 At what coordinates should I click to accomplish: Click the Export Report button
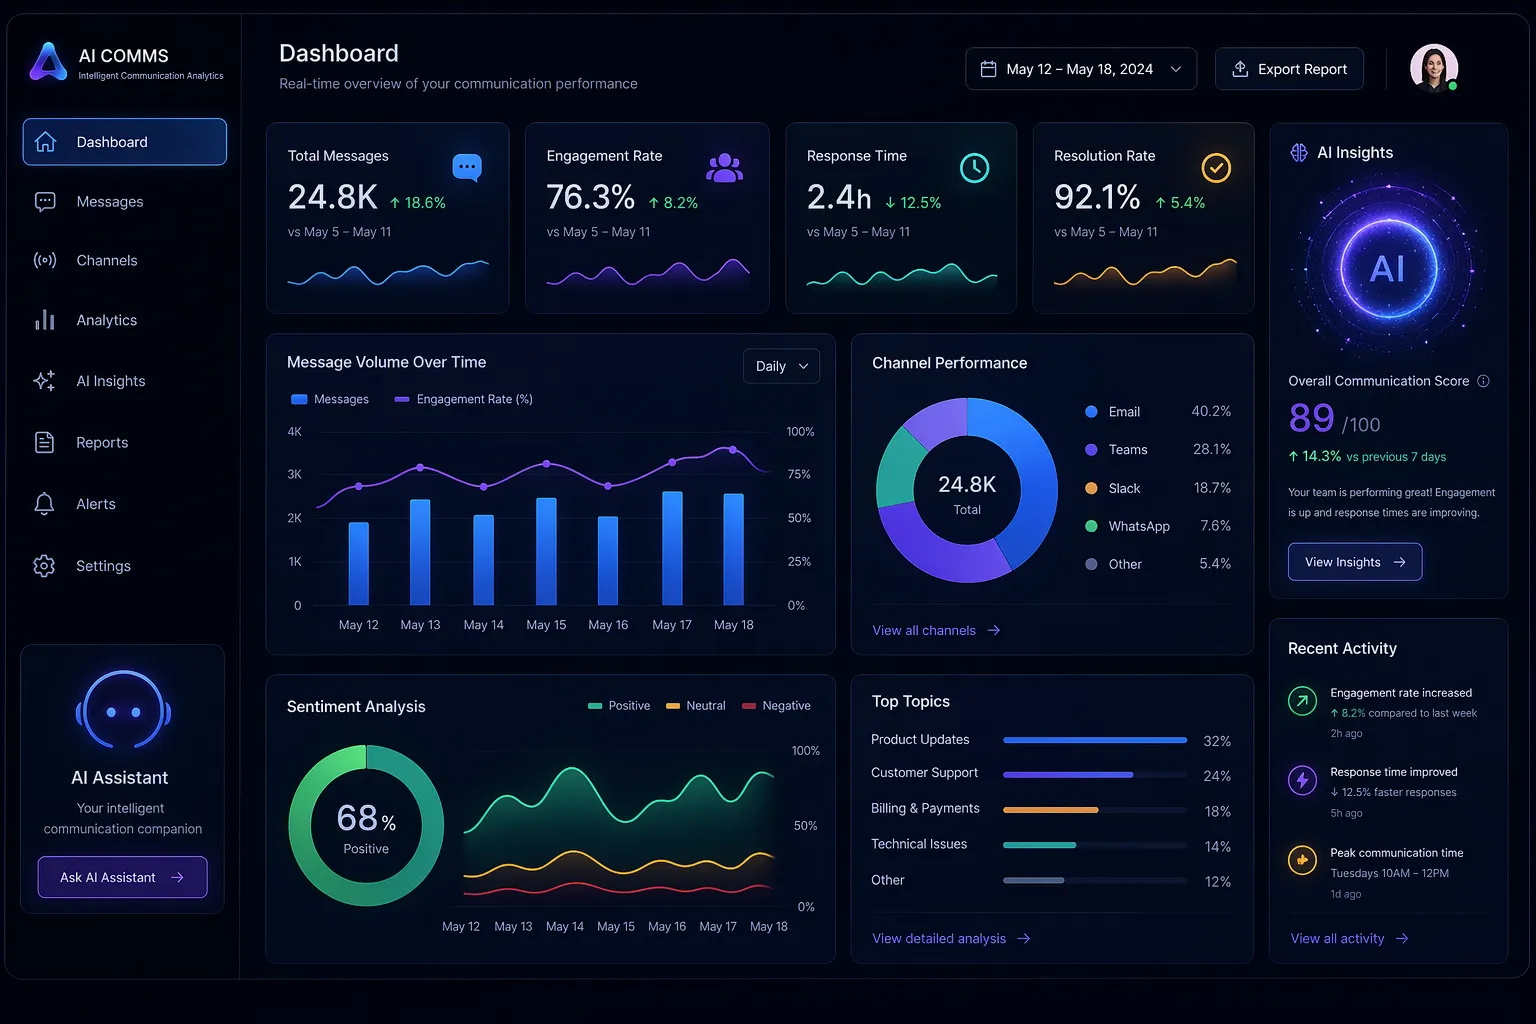(1289, 69)
